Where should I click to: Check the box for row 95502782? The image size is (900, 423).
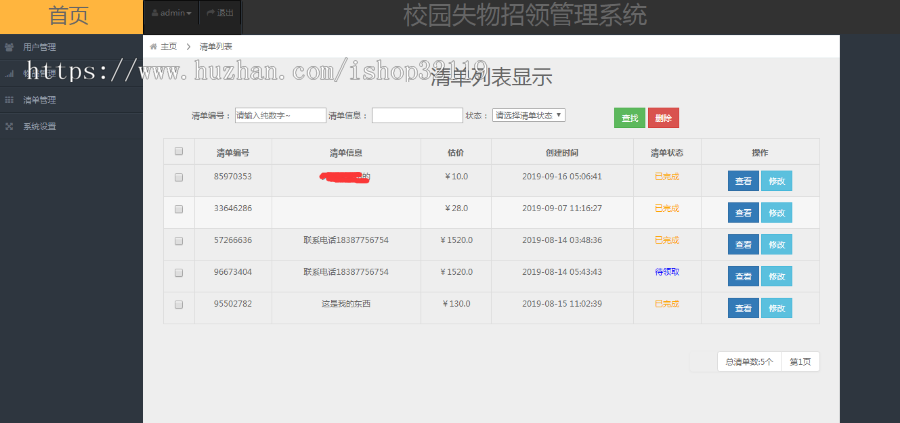pos(179,305)
